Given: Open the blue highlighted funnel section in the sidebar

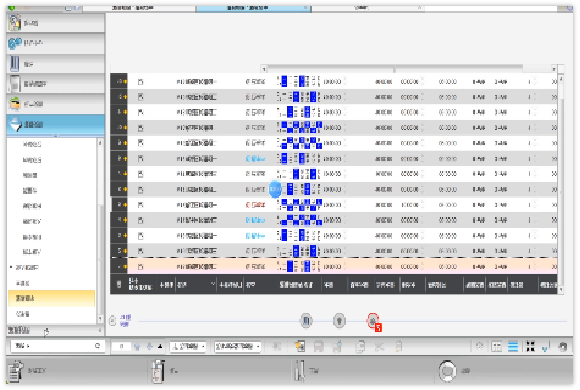Looking at the screenshot, I should [x=55, y=125].
